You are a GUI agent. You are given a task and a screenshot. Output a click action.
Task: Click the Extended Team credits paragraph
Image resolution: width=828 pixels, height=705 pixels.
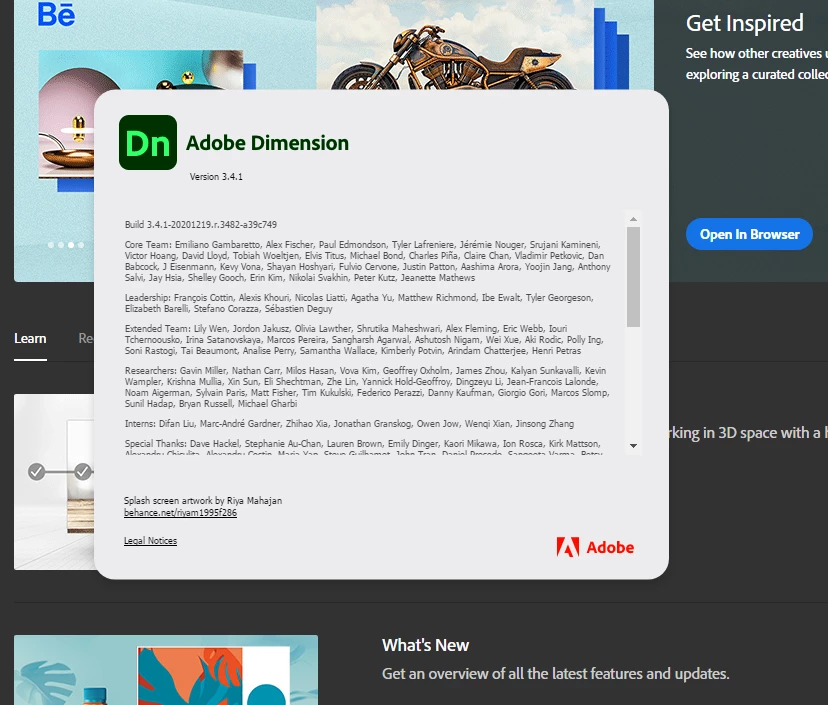pyautogui.click(x=364, y=340)
